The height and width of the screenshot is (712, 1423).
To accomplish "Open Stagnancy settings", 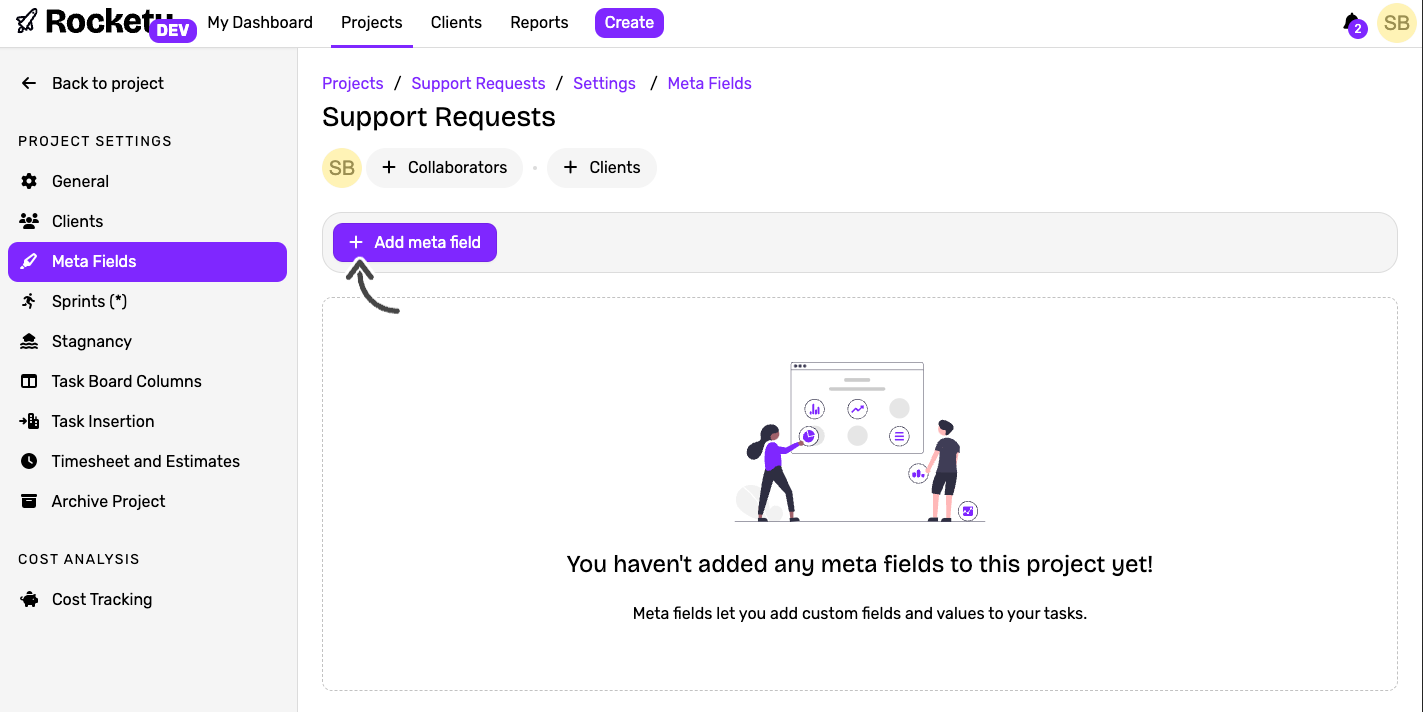I will coord(147,341).
